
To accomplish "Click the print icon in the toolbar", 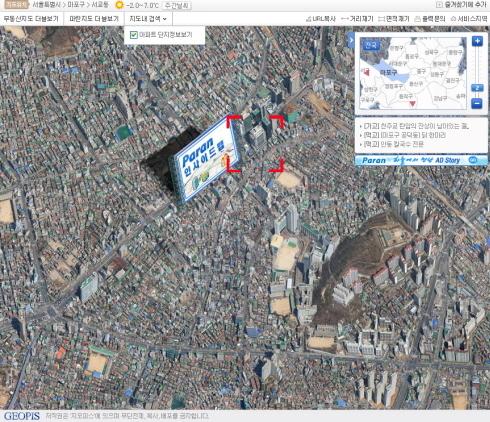I will 417,19.
